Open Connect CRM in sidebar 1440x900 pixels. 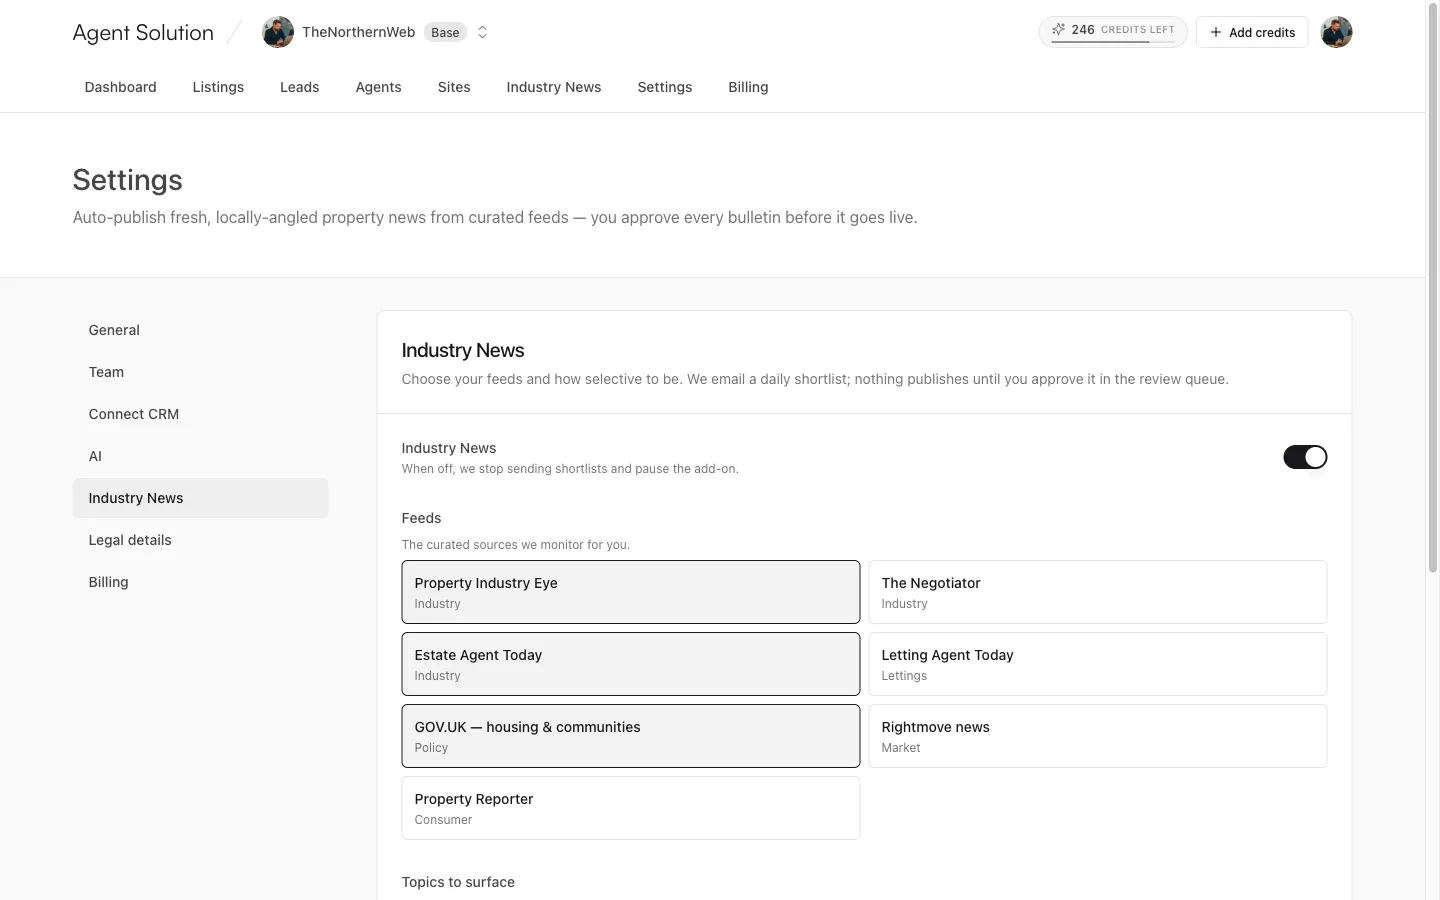click(x=200, y=414)
